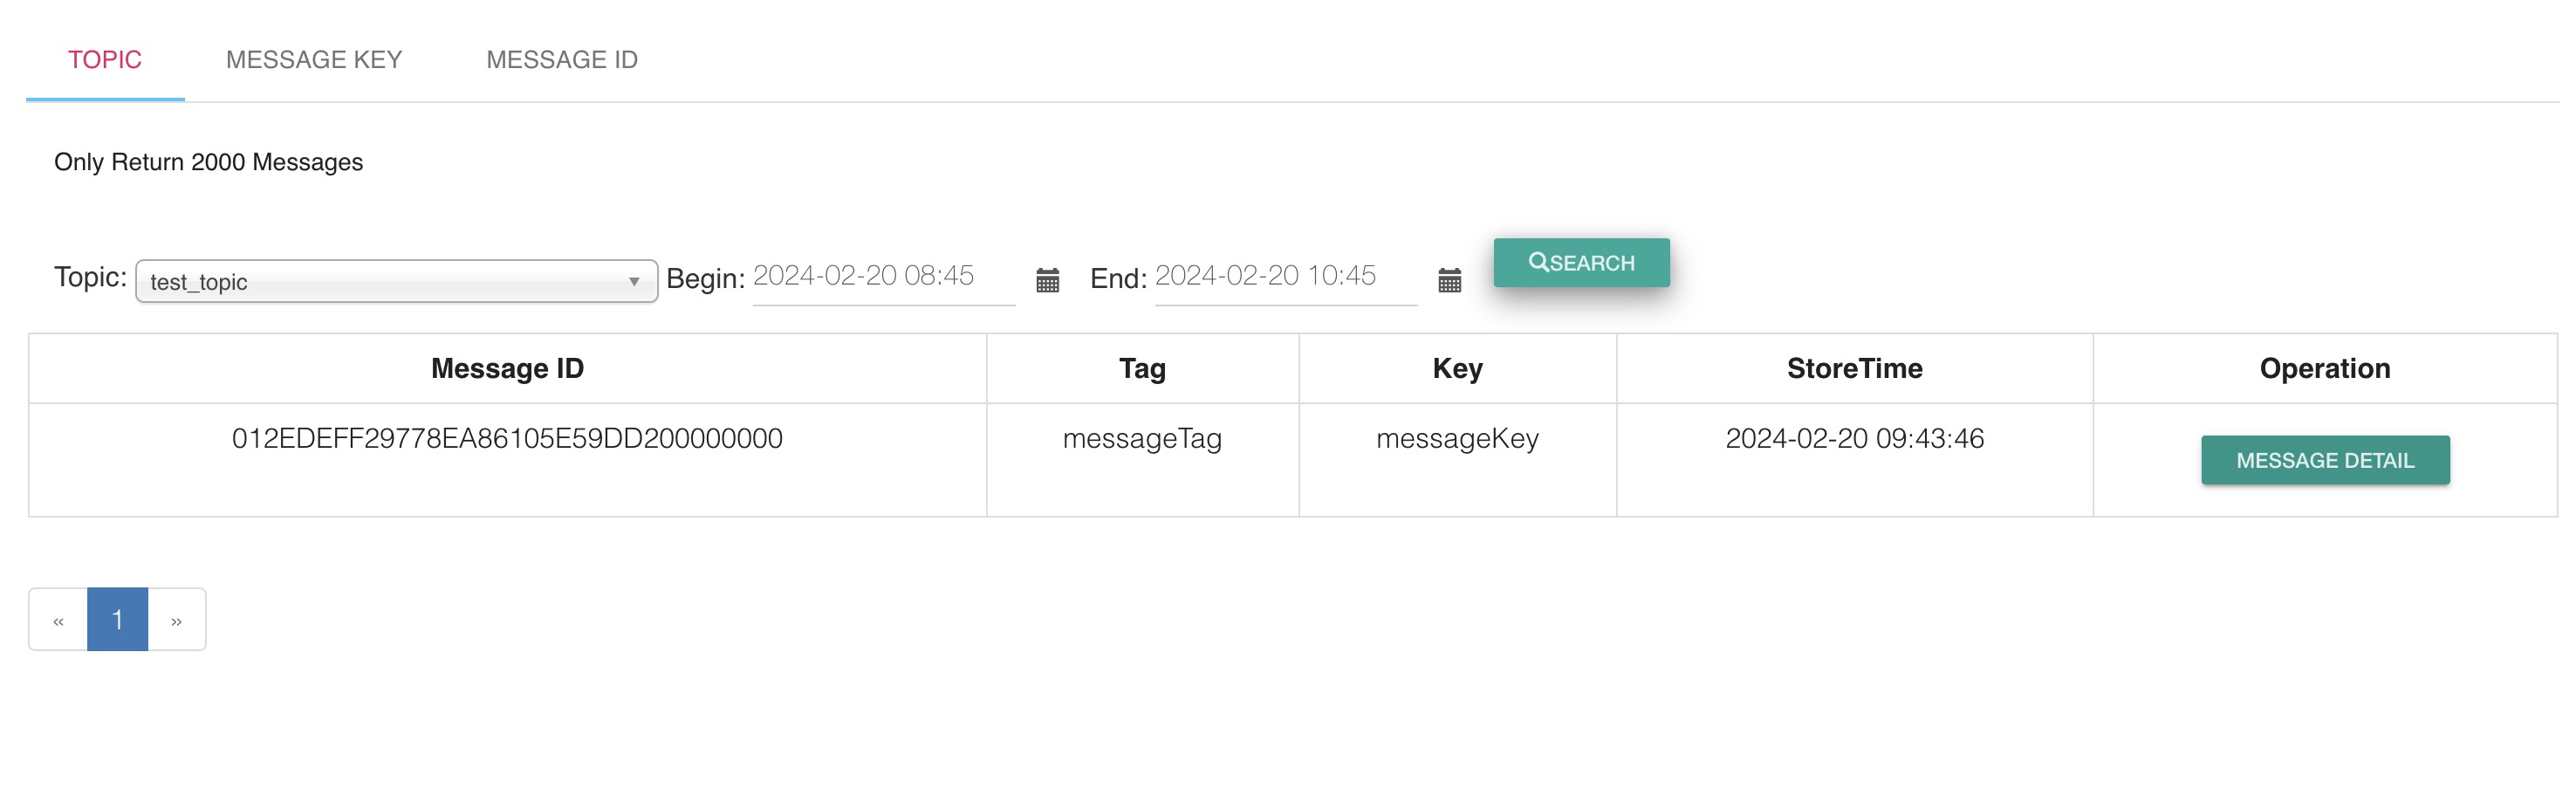The height and width of the screenshot is (803, 2576).
Task: Expand the Topic dropdown showing test_topic
Action: point(396,282)
